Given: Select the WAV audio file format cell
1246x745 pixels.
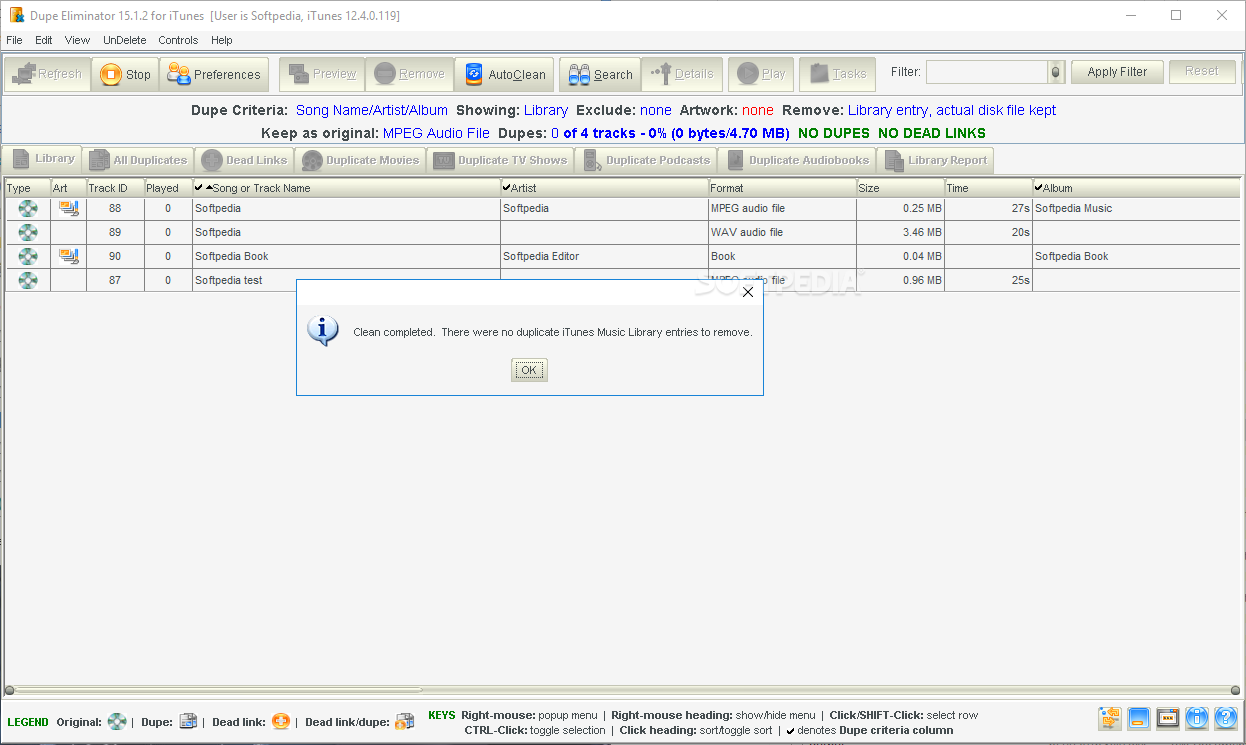Looking at the screenshot, I should [783, 232].
